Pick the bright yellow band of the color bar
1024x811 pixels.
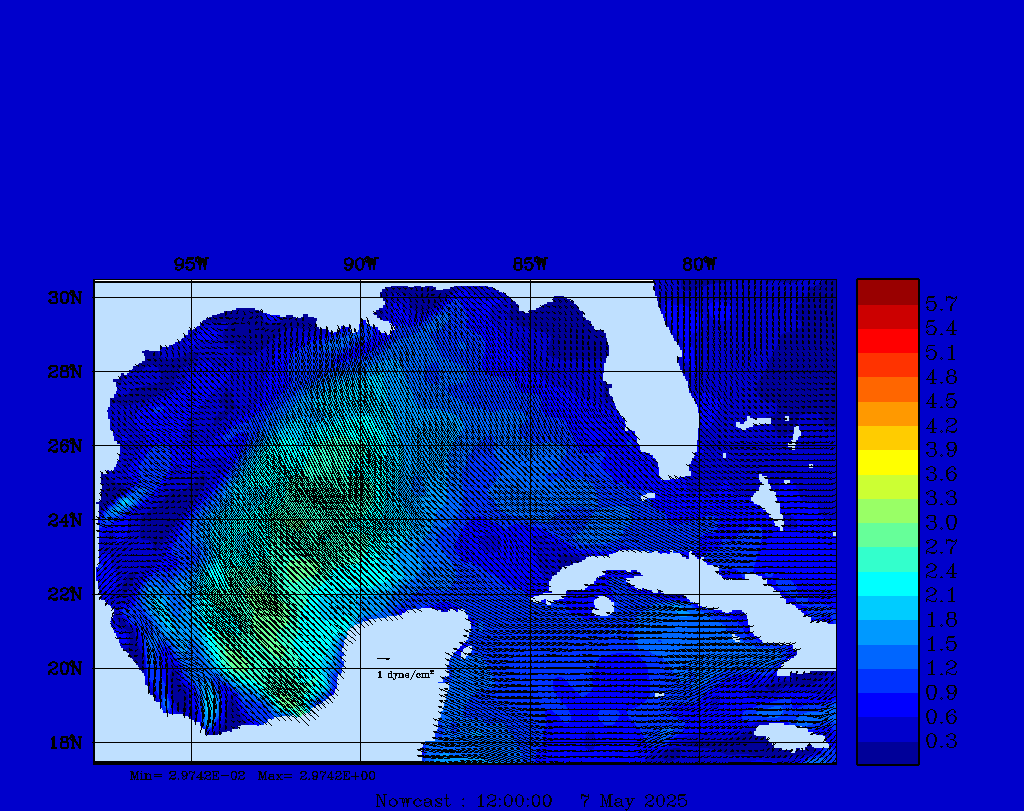pos(888,462)
